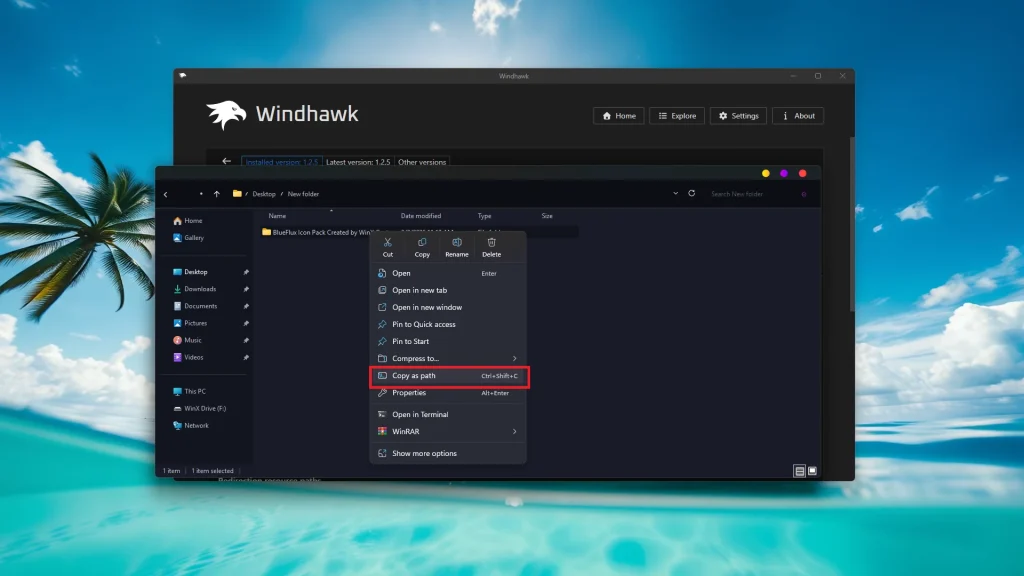The width and height of the screenshot is (1024, 576).
Task: Select Downloads in the navigation pane
Action: tap(200, 289)
